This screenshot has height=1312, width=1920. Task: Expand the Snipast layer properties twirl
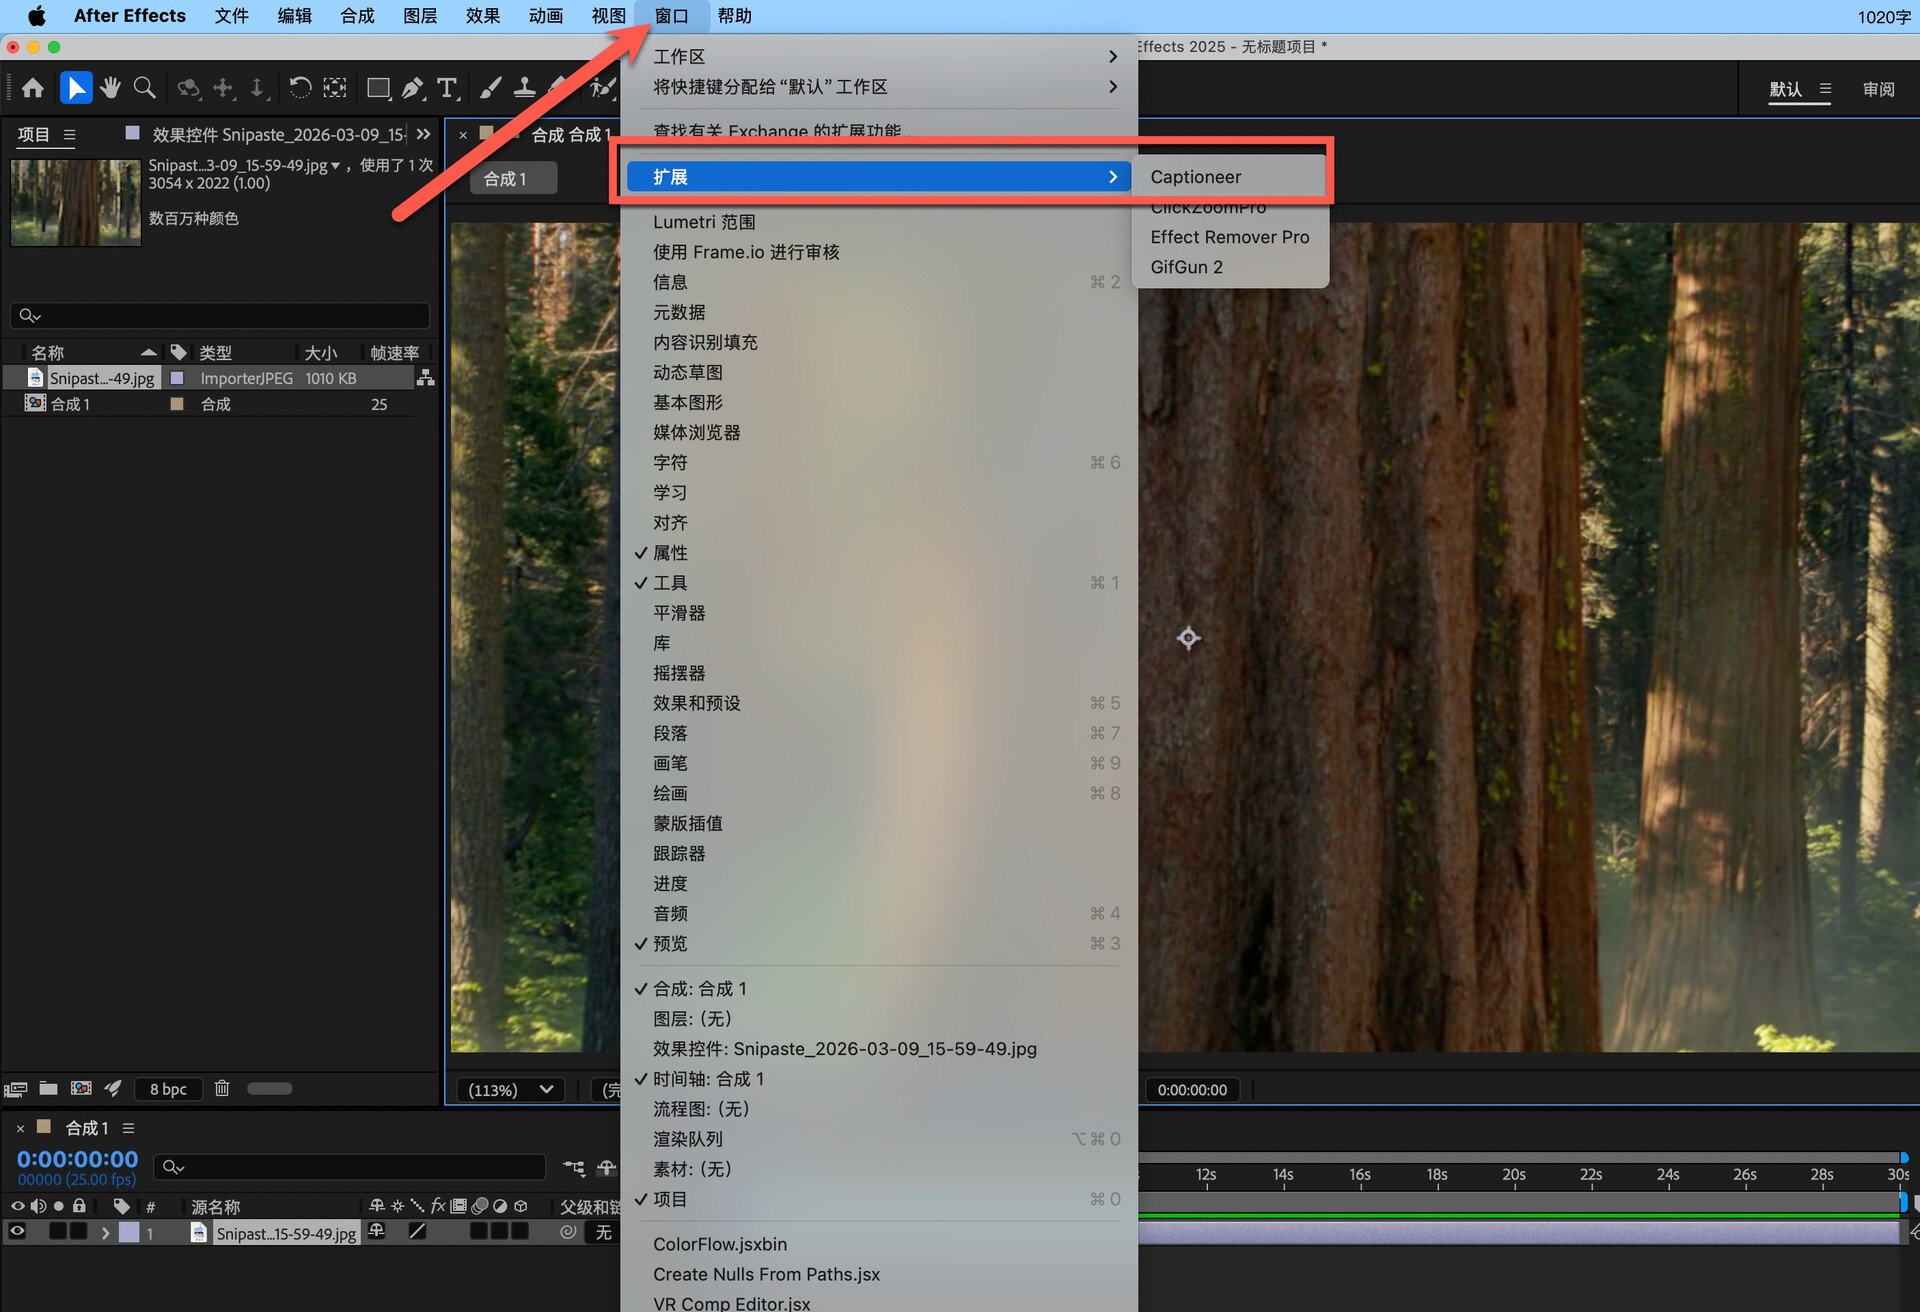[104, 1233]
